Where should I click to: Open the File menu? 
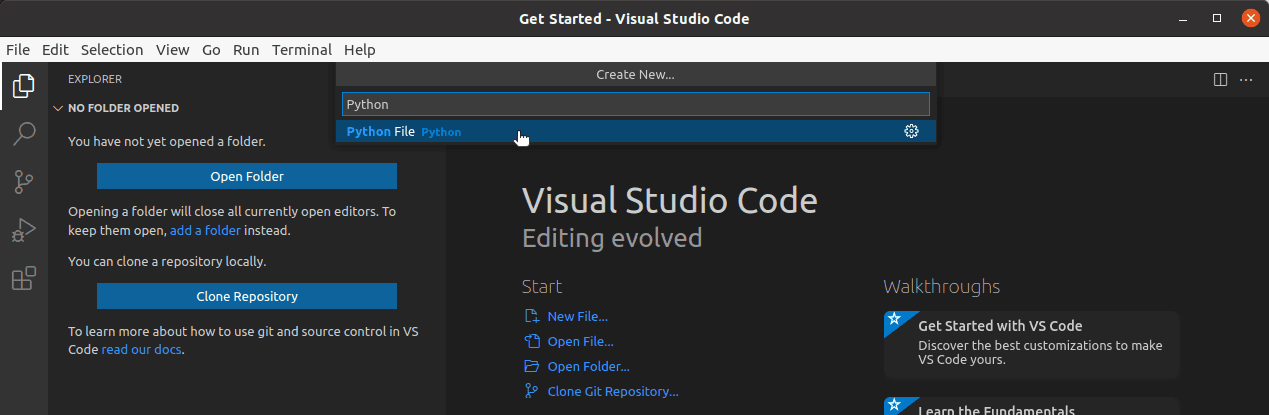[x=18, y=50]
